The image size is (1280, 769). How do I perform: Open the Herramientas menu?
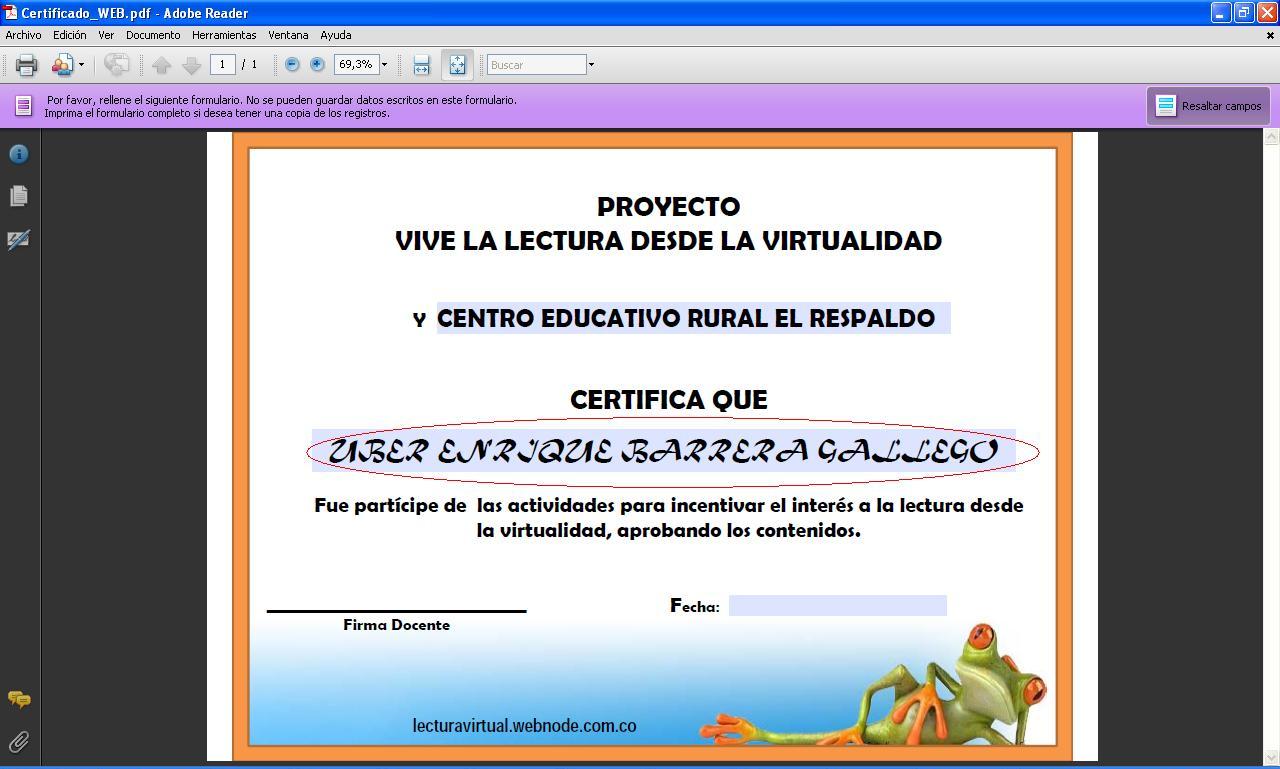click(x=224, y=35)
